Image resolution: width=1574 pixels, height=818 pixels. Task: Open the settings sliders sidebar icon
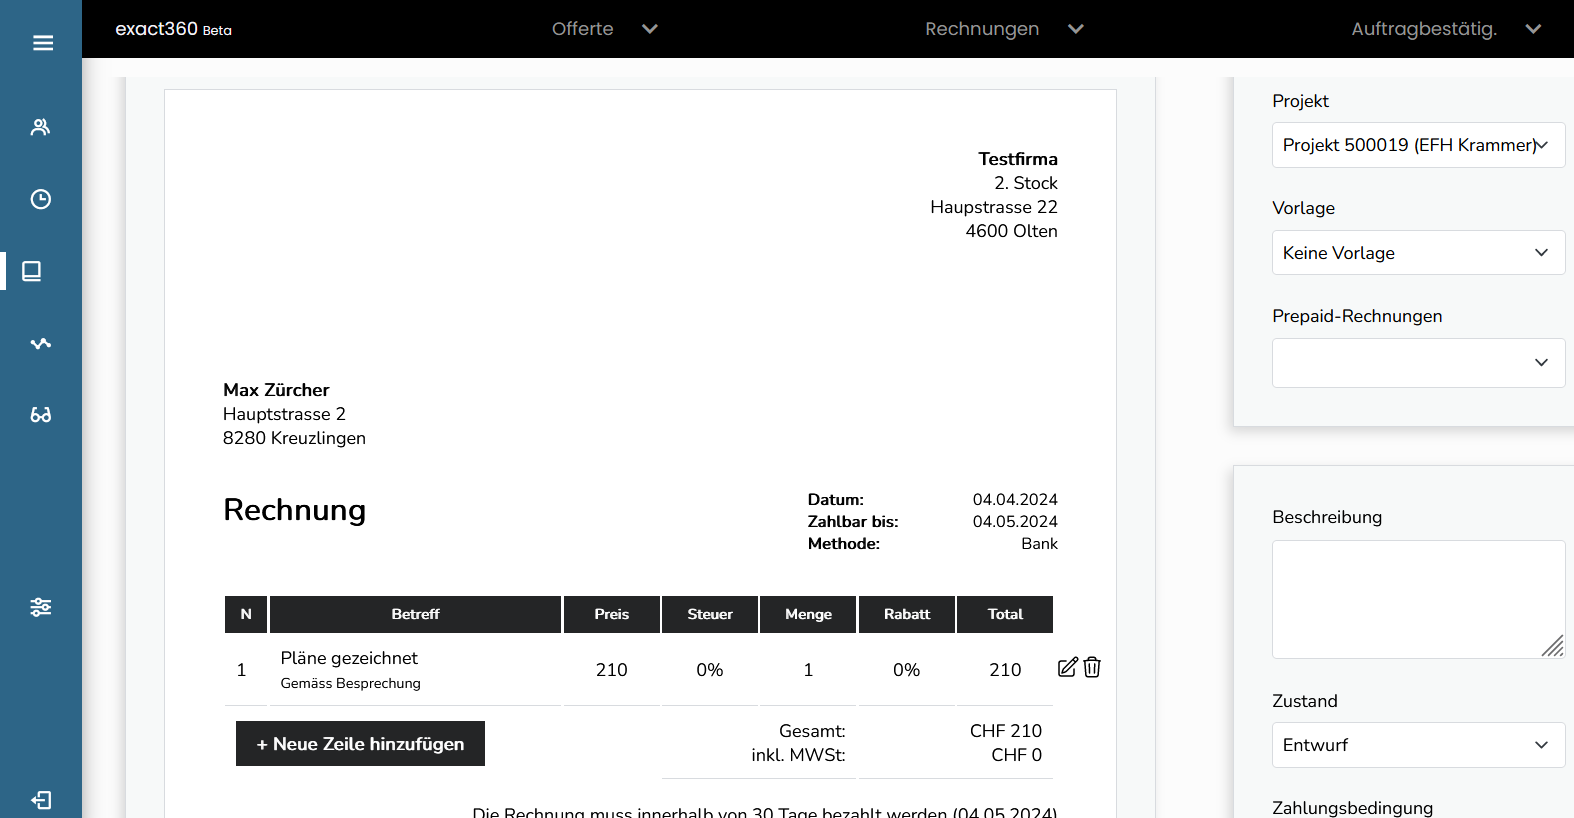pyautogui.click(x=40, y=607)
